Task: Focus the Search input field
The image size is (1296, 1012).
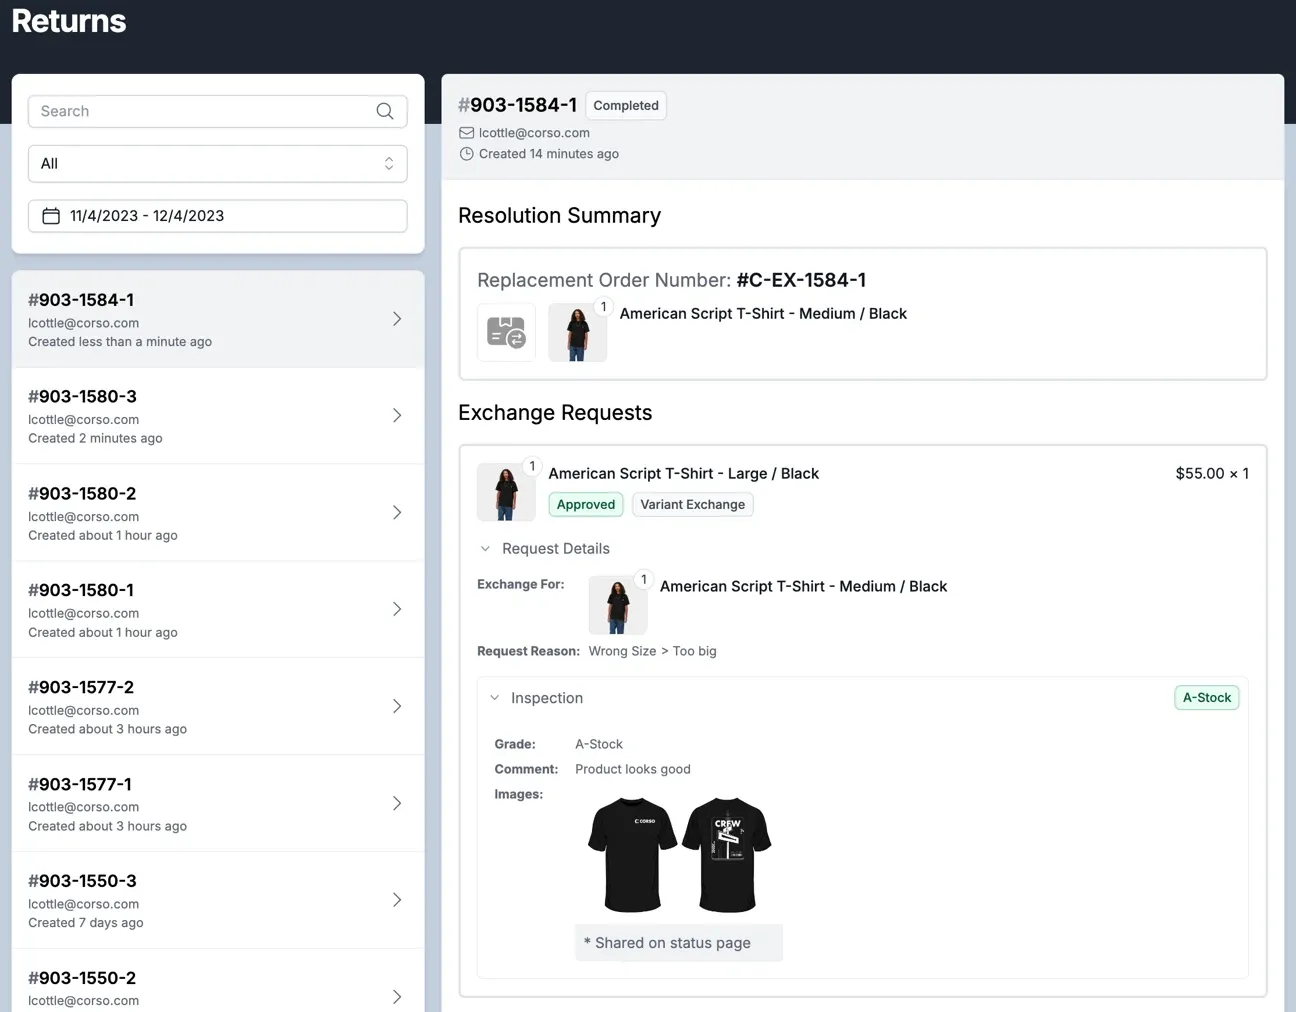Action: 200,111
